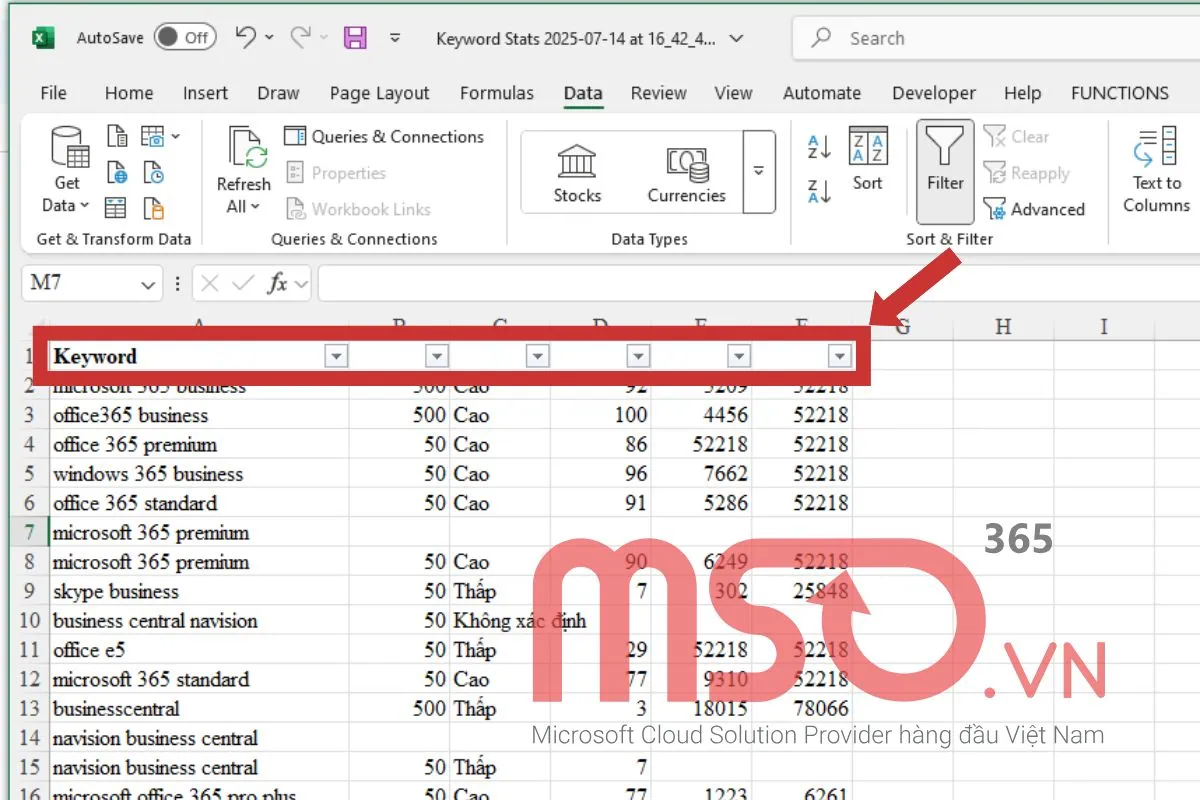Click Refresh All button

click(243, 170)
